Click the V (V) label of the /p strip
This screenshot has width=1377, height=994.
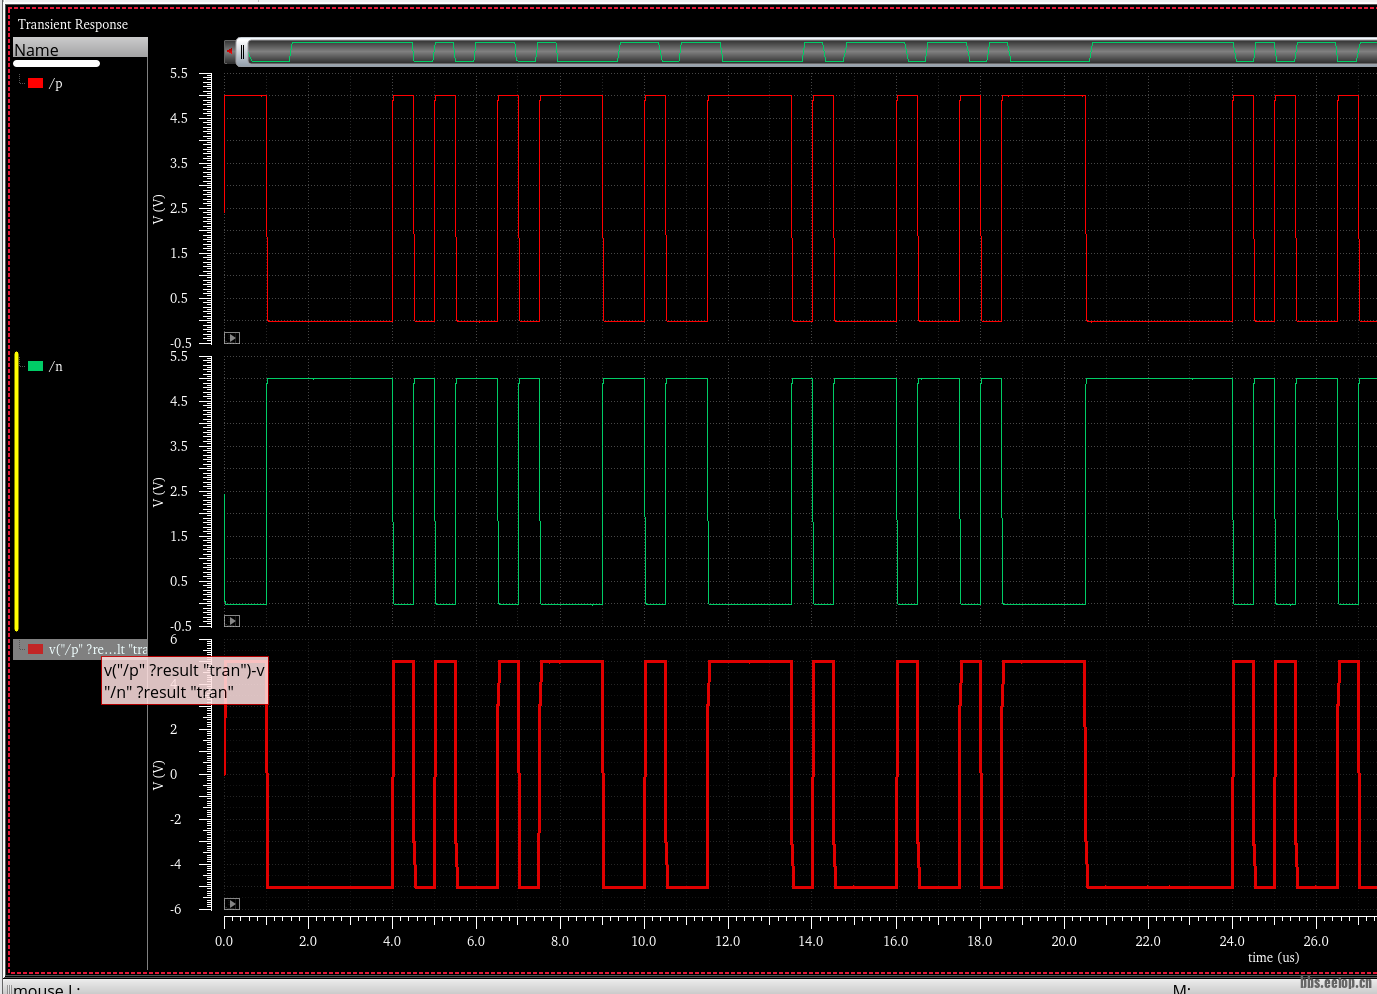(158, 208)
